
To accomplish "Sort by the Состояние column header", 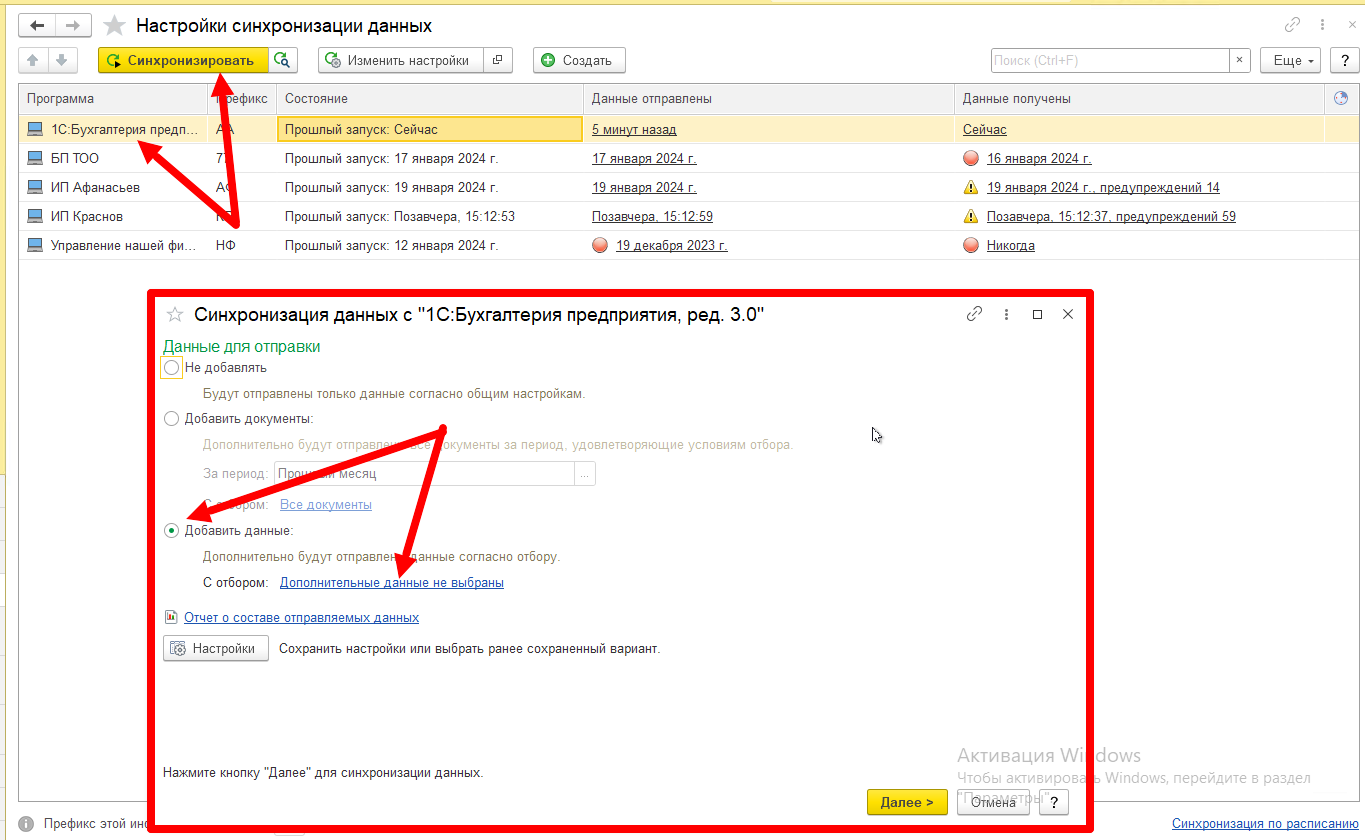I will [x=430, y=98].
